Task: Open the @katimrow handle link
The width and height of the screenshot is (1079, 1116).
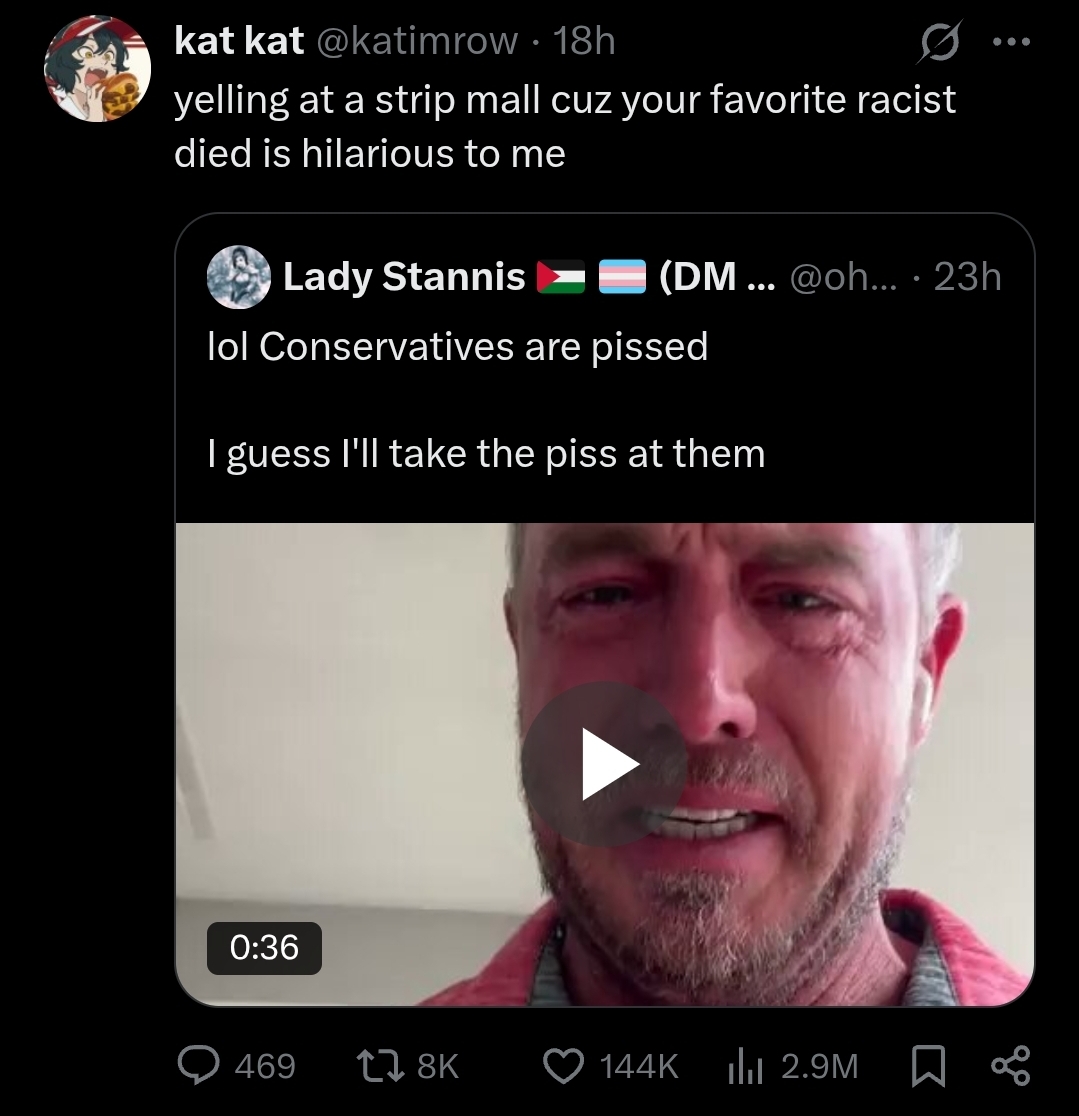Action: 417,41
